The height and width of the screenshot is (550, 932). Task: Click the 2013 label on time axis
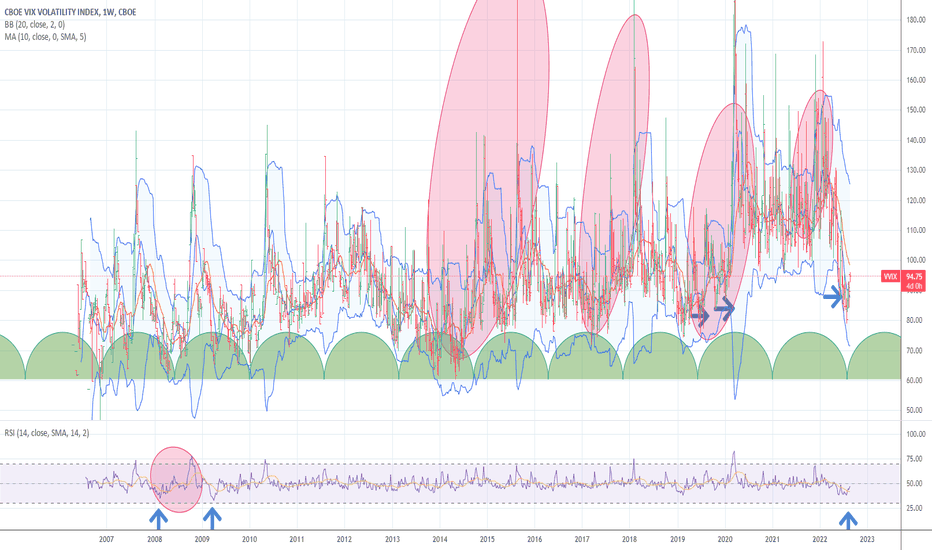point(392,539)
